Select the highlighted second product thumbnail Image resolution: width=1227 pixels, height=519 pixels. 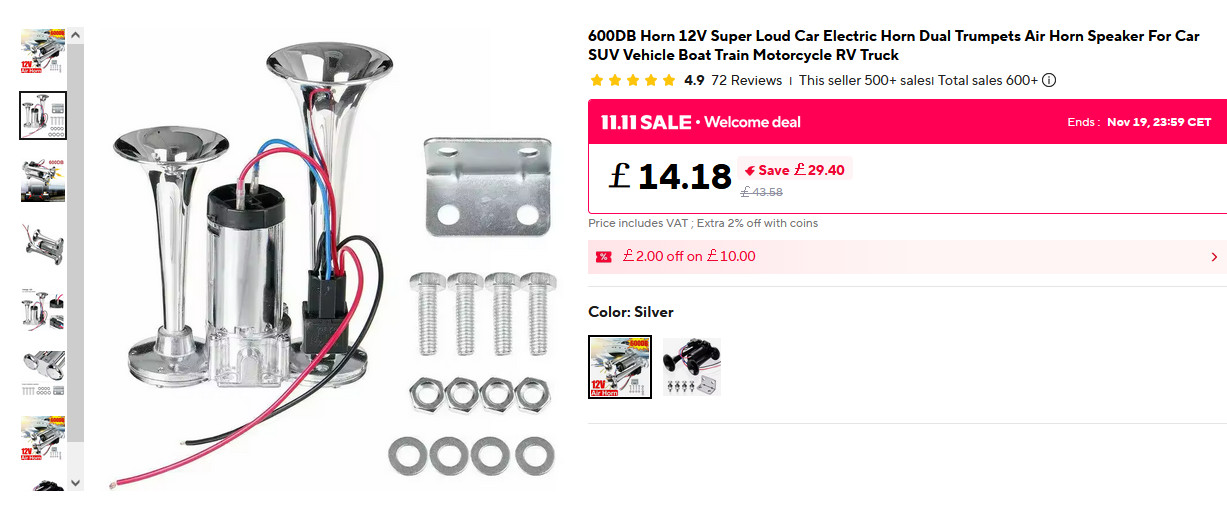click(x=43, y=115)
